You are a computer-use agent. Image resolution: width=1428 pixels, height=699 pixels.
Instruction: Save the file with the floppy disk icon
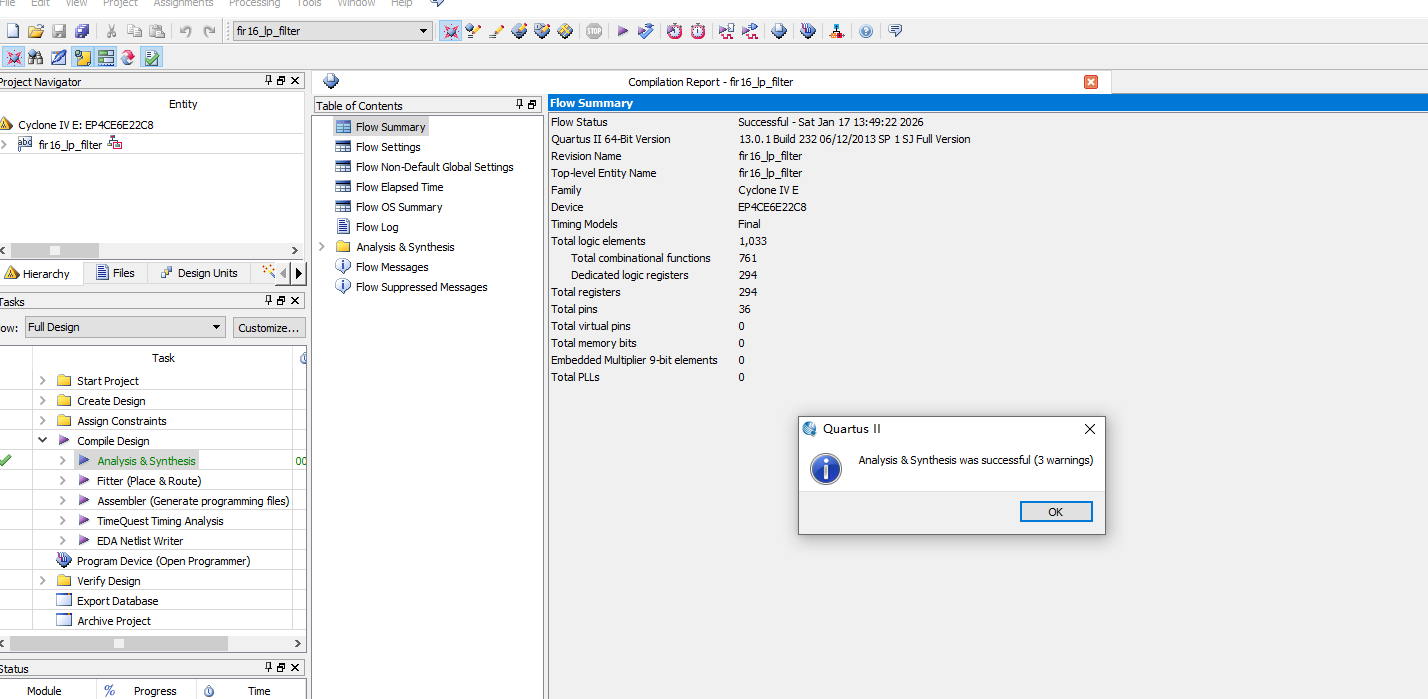(x=59, y=31)
